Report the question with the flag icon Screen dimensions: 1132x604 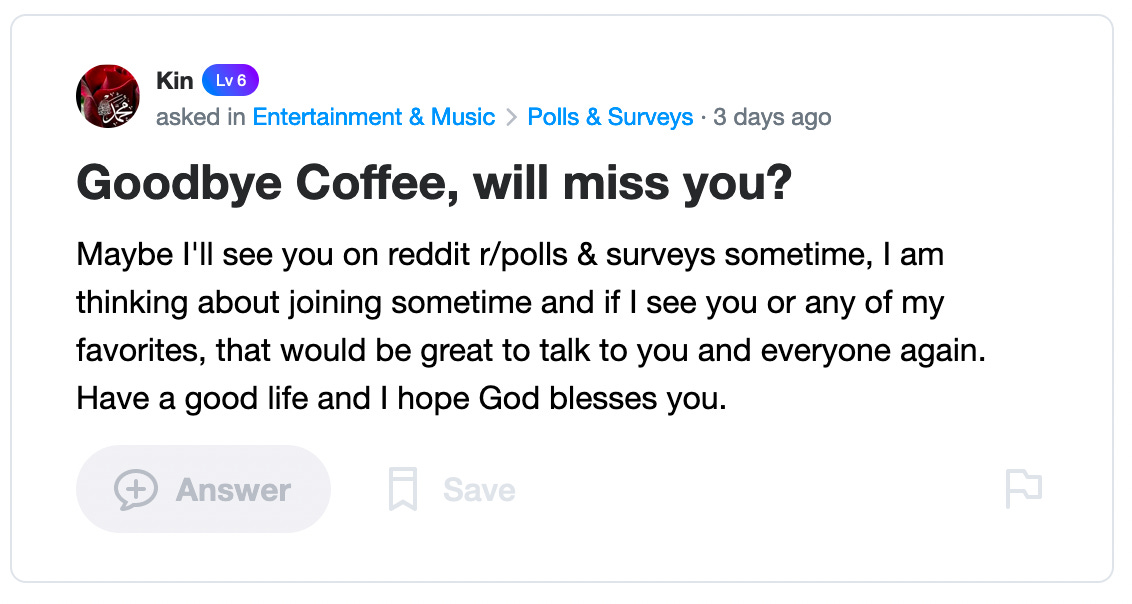1023,489
